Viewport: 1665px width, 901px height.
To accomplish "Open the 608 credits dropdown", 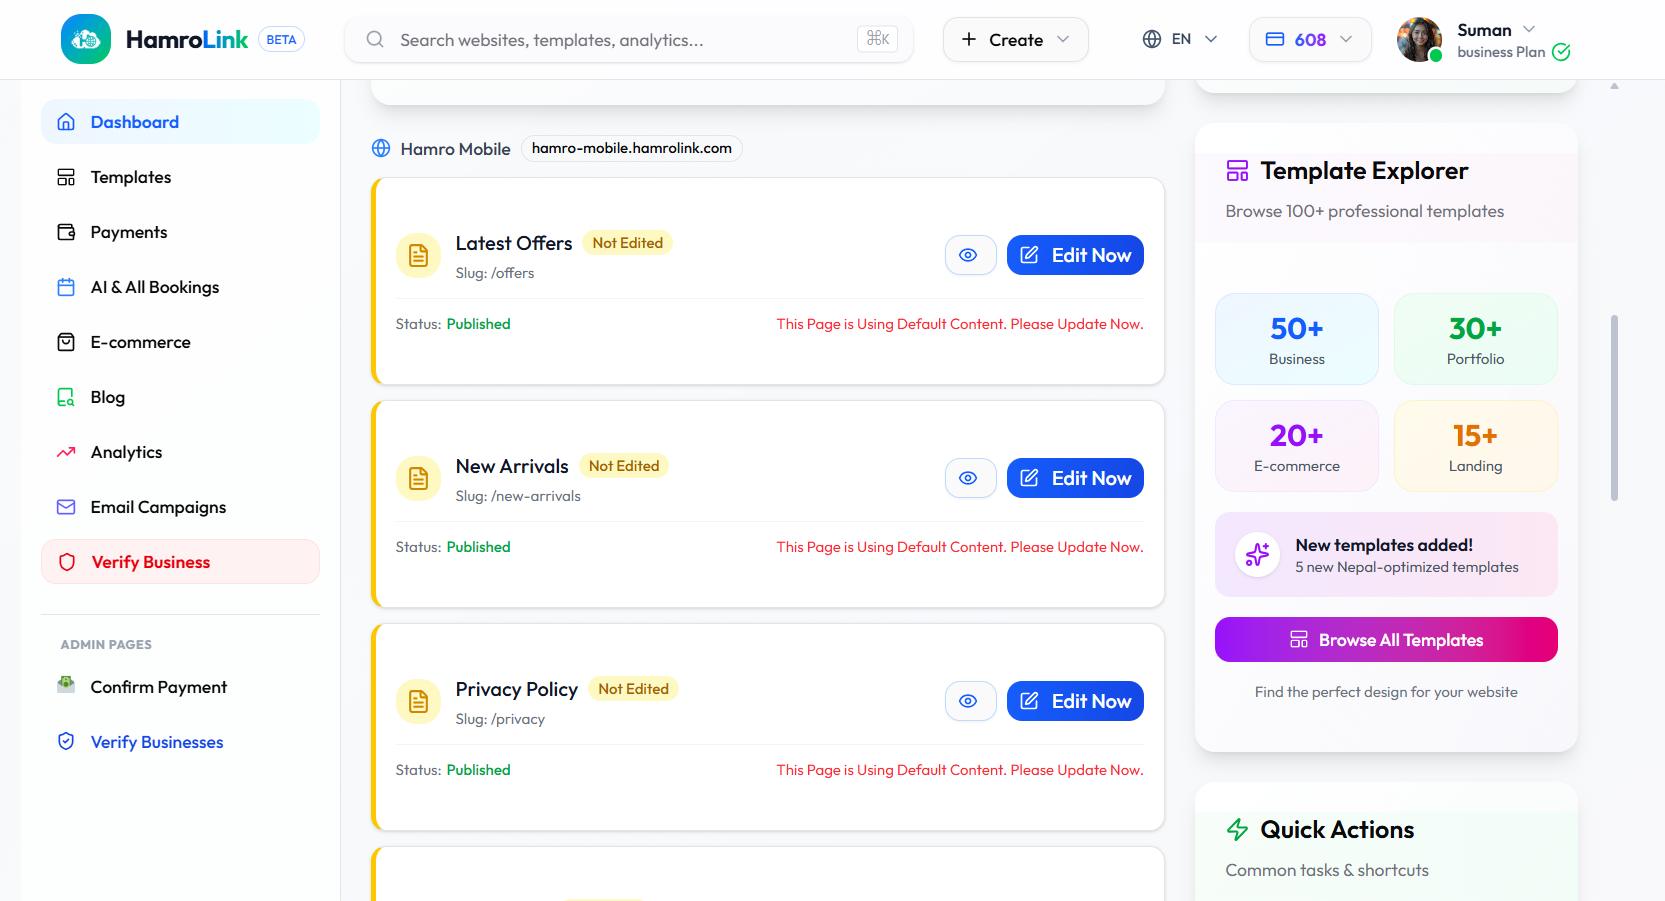I will tap(1309, 40).
